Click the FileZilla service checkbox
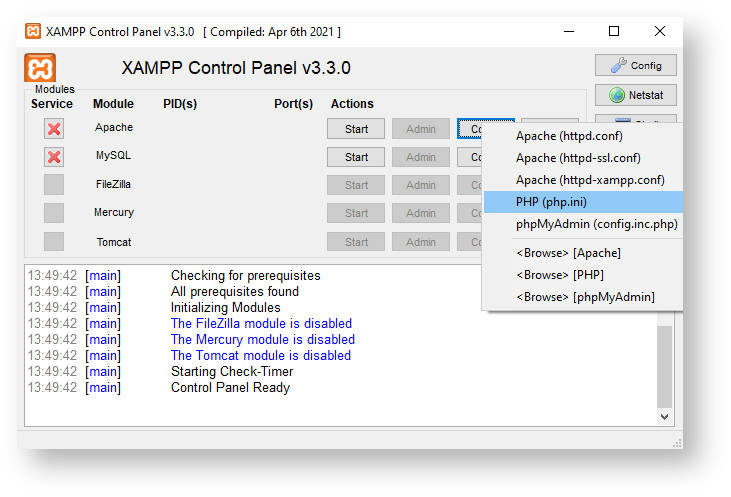731x497 pixels. click(54, 185)
